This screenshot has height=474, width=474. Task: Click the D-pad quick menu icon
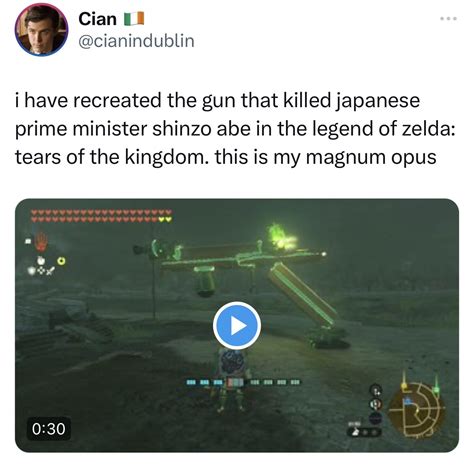tap(40, 271)
